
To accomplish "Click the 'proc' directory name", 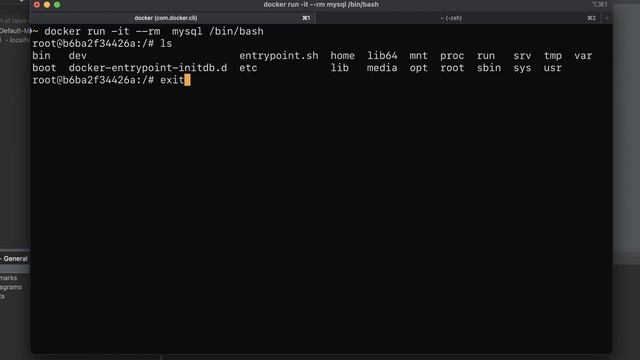I will 452,56.
